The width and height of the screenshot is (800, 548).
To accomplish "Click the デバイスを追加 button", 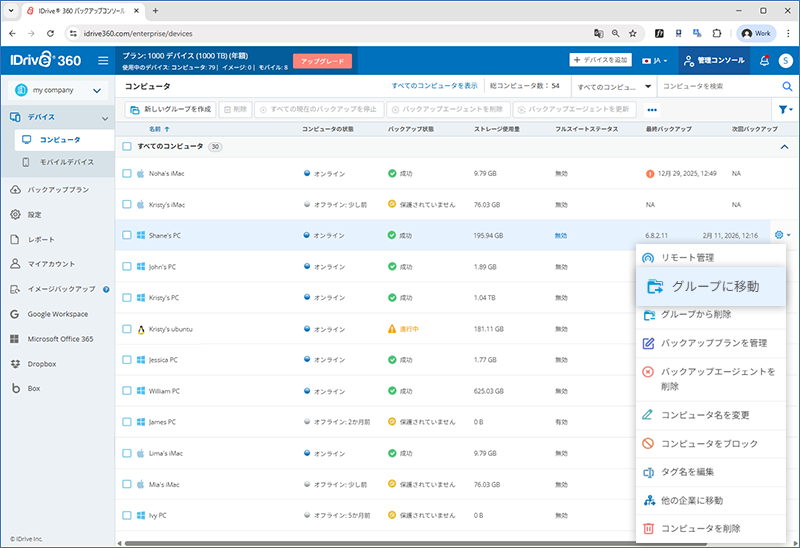I will [x=600, y=60].
